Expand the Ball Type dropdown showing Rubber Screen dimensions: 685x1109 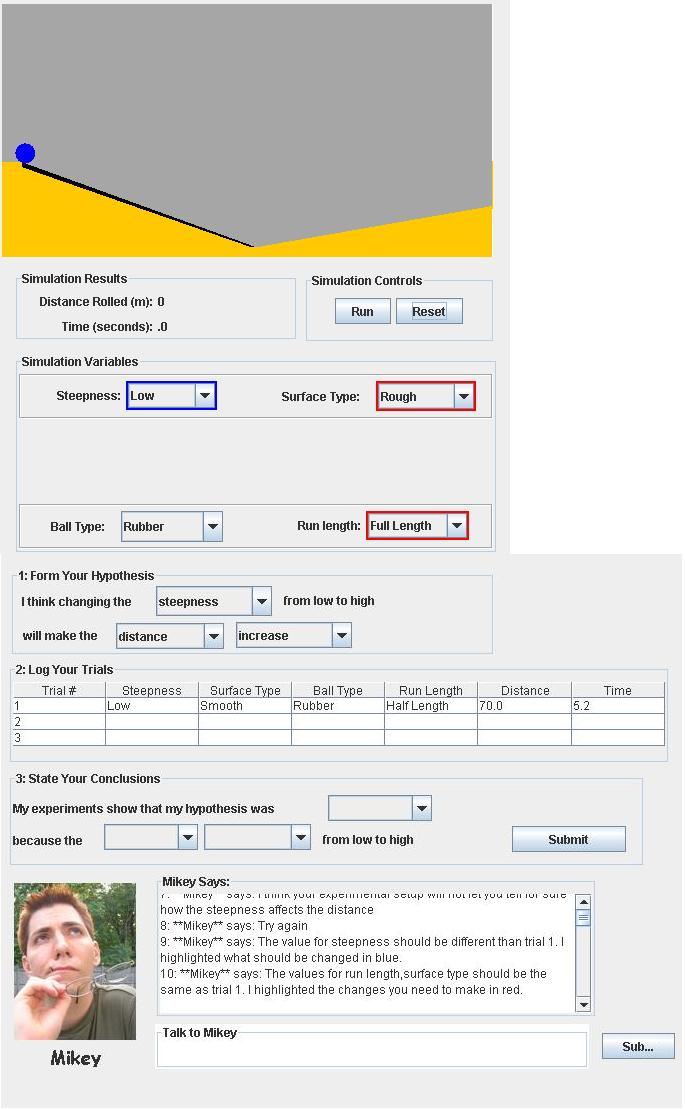[171, 526]
